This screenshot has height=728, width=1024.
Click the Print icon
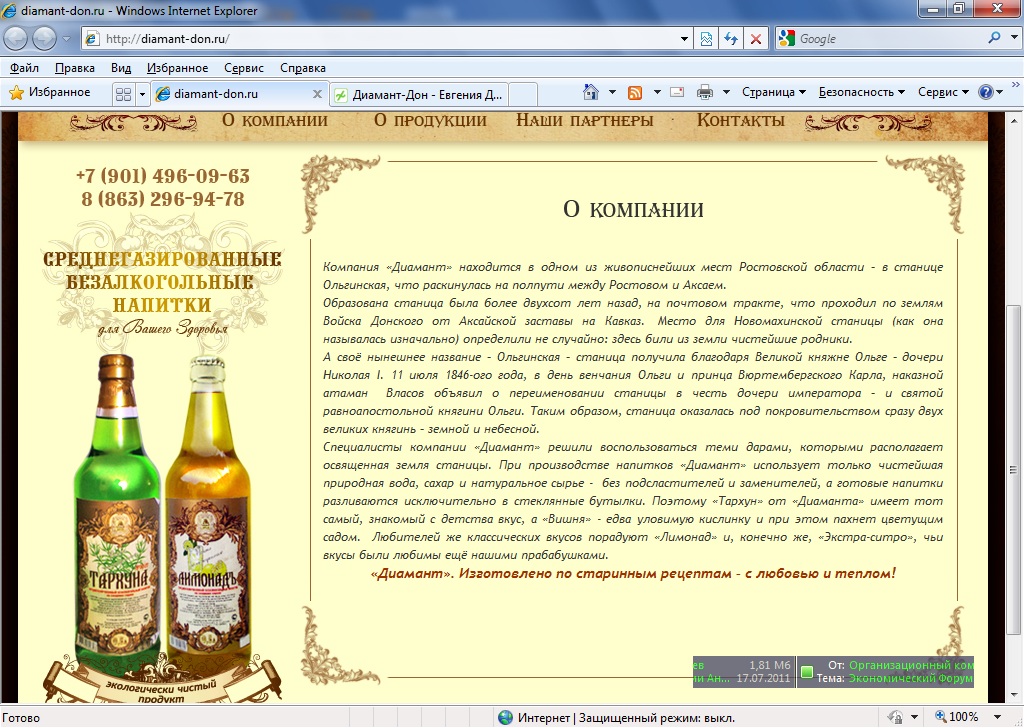[x=705, y=92]
